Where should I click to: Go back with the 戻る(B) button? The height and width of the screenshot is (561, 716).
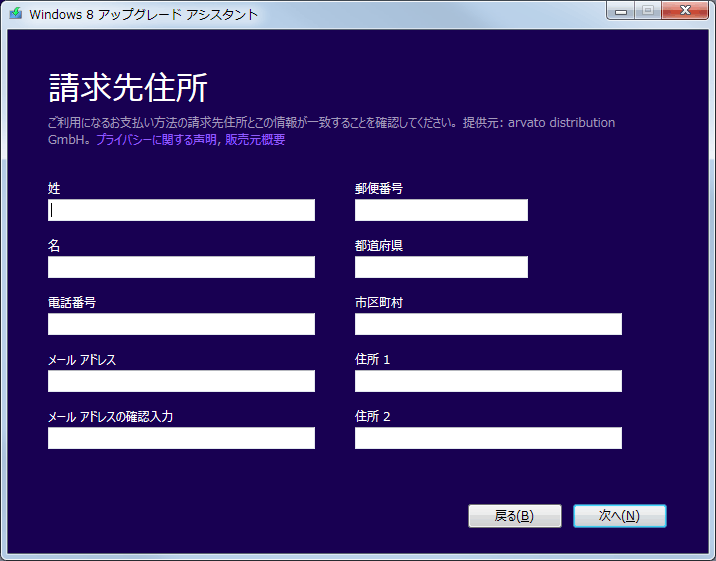[x=515, y=516]
